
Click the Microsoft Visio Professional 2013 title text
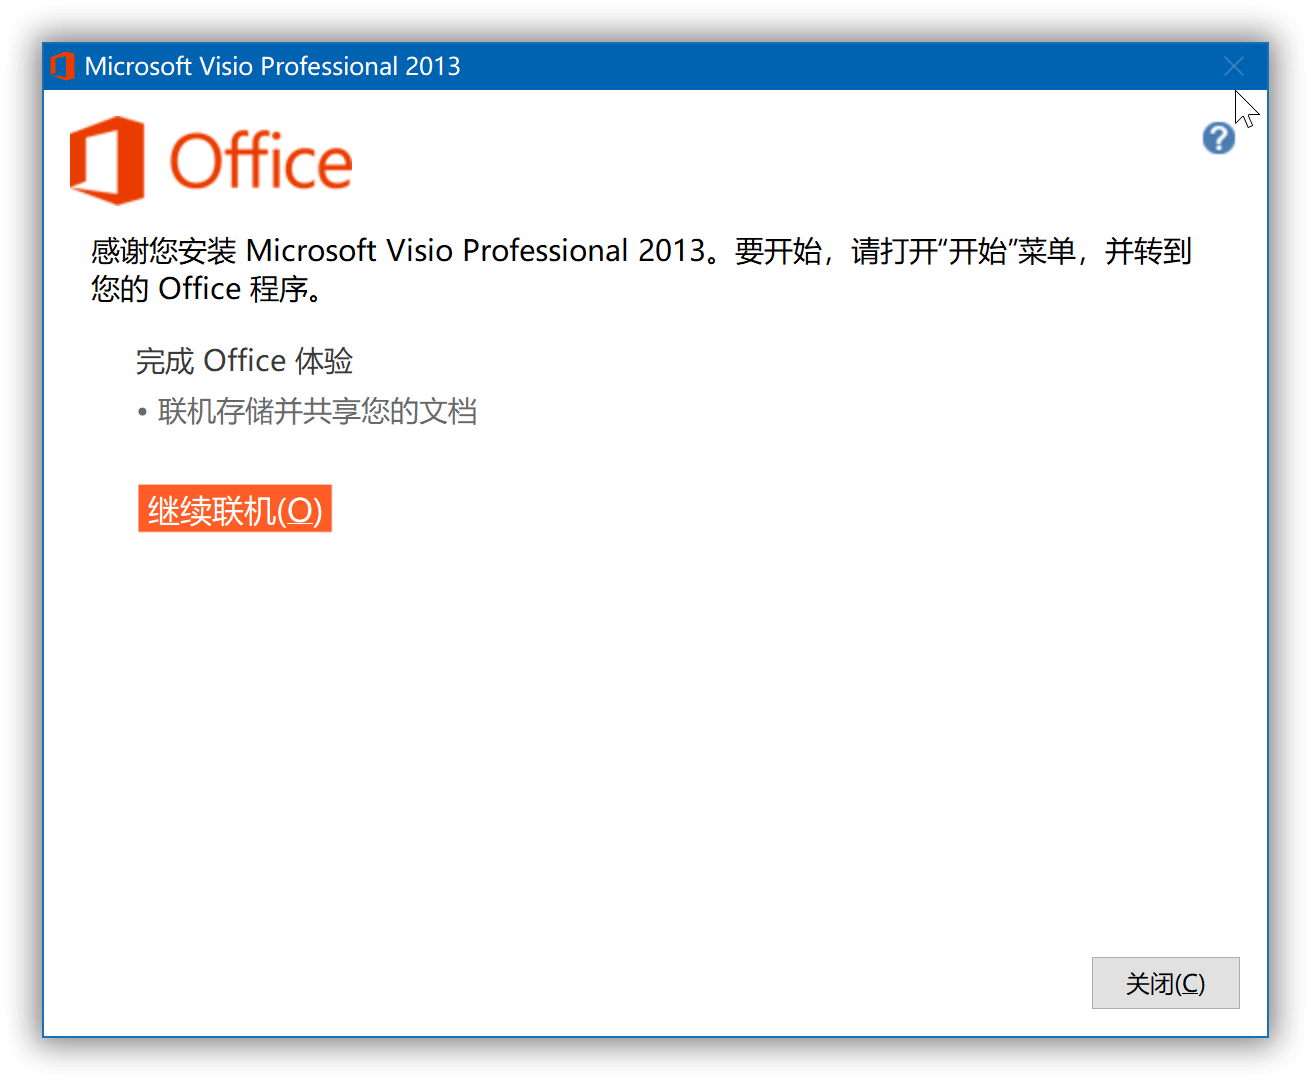(273, 66)
